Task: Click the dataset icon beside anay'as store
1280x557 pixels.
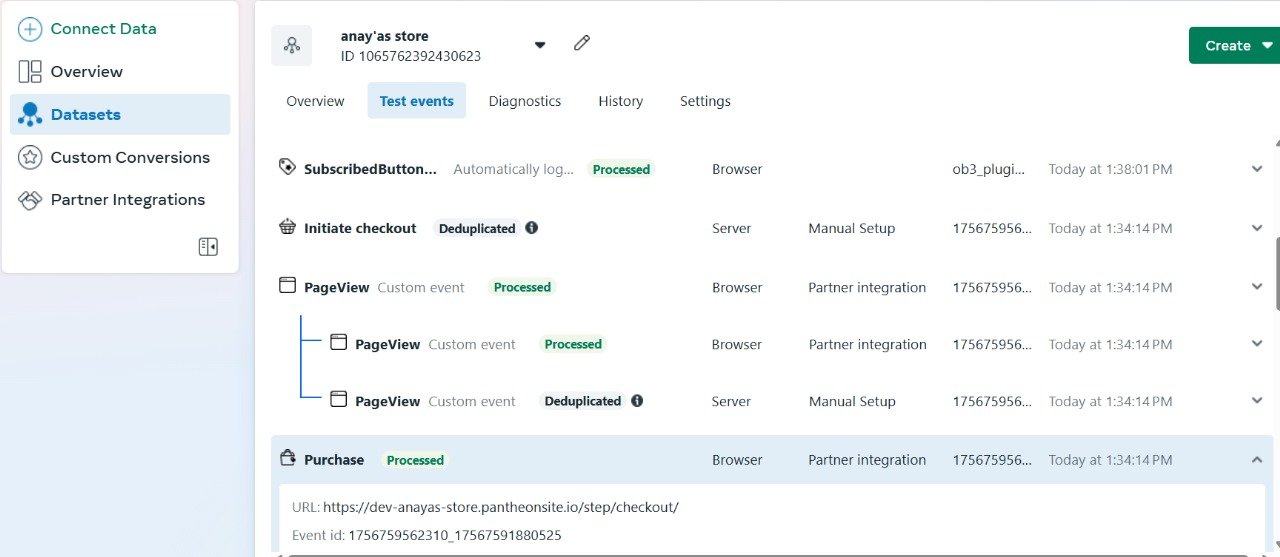Action: [x=291, y=45]
